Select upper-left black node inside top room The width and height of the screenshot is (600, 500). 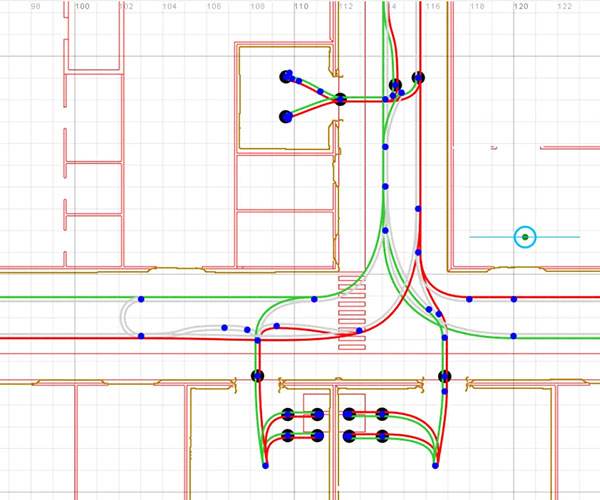click(287, 76)
